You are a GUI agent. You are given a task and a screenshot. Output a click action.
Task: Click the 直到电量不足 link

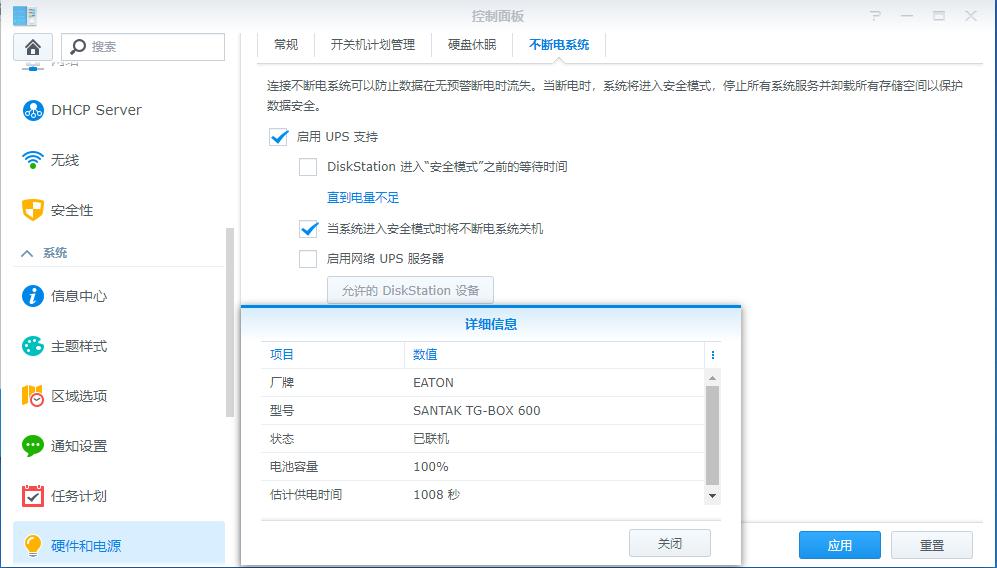363,198
